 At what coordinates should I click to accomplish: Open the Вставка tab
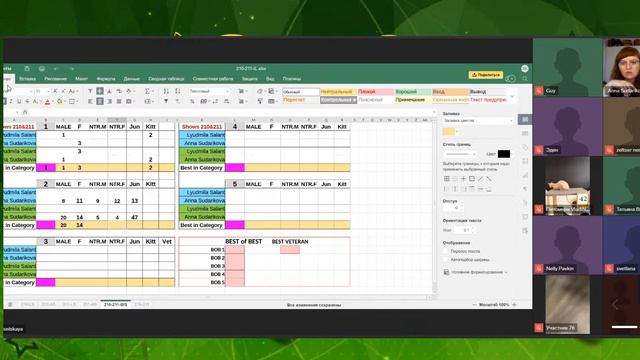tap(27, 79)
